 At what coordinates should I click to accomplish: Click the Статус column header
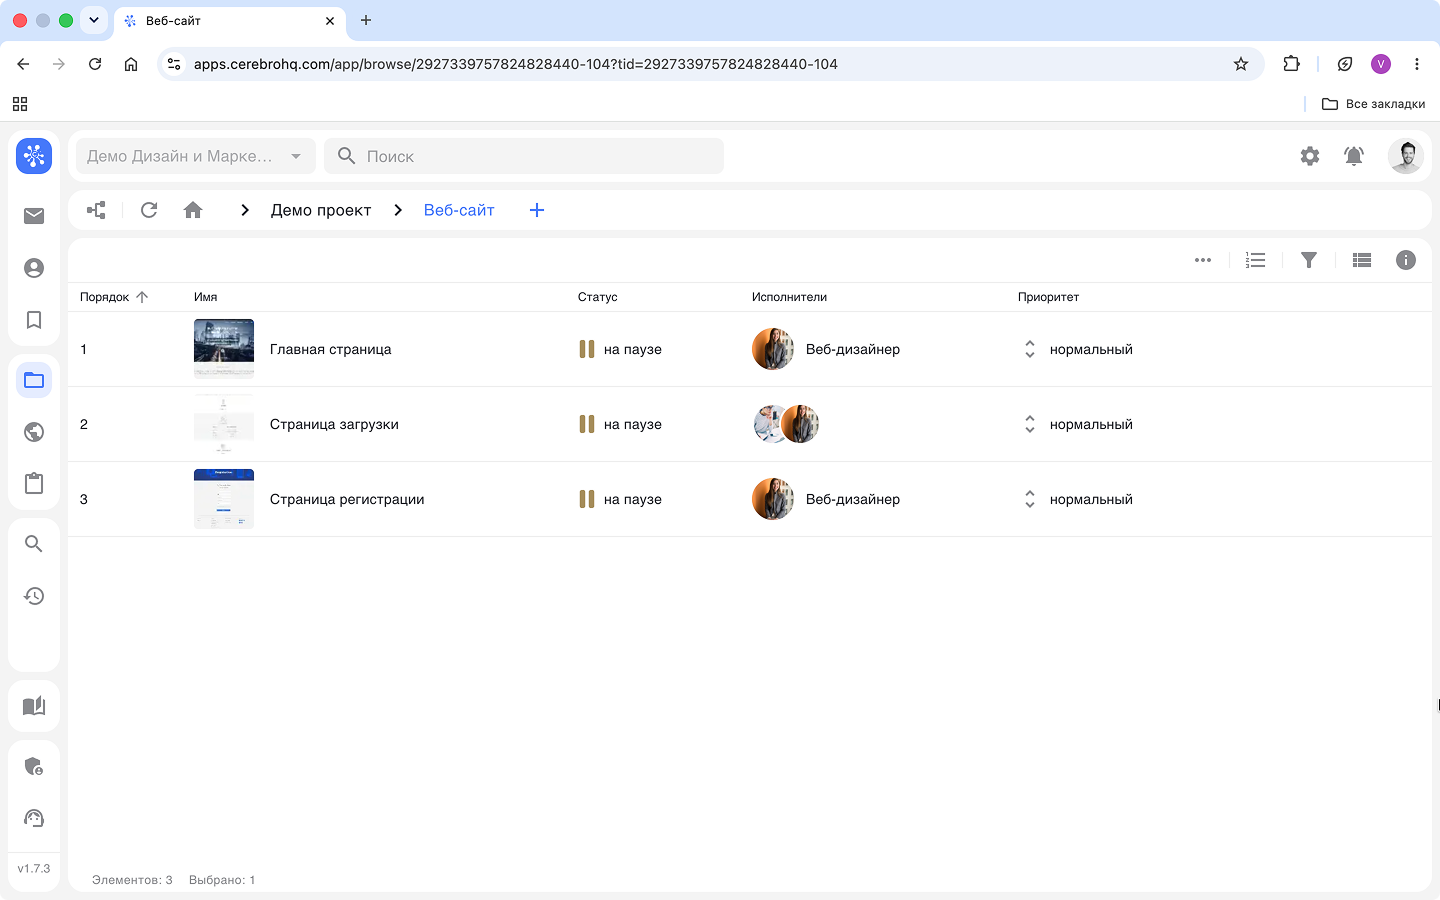tap(598, 297)
